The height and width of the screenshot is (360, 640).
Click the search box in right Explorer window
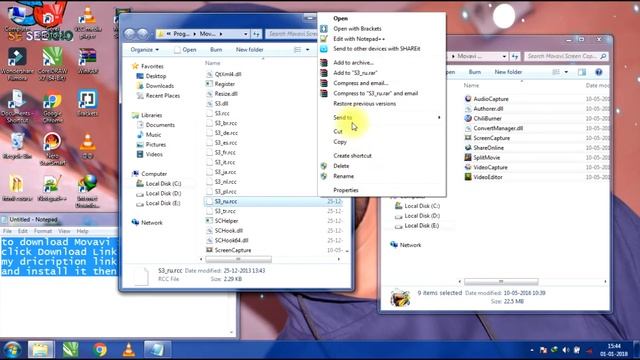click(x=566, y=56)
